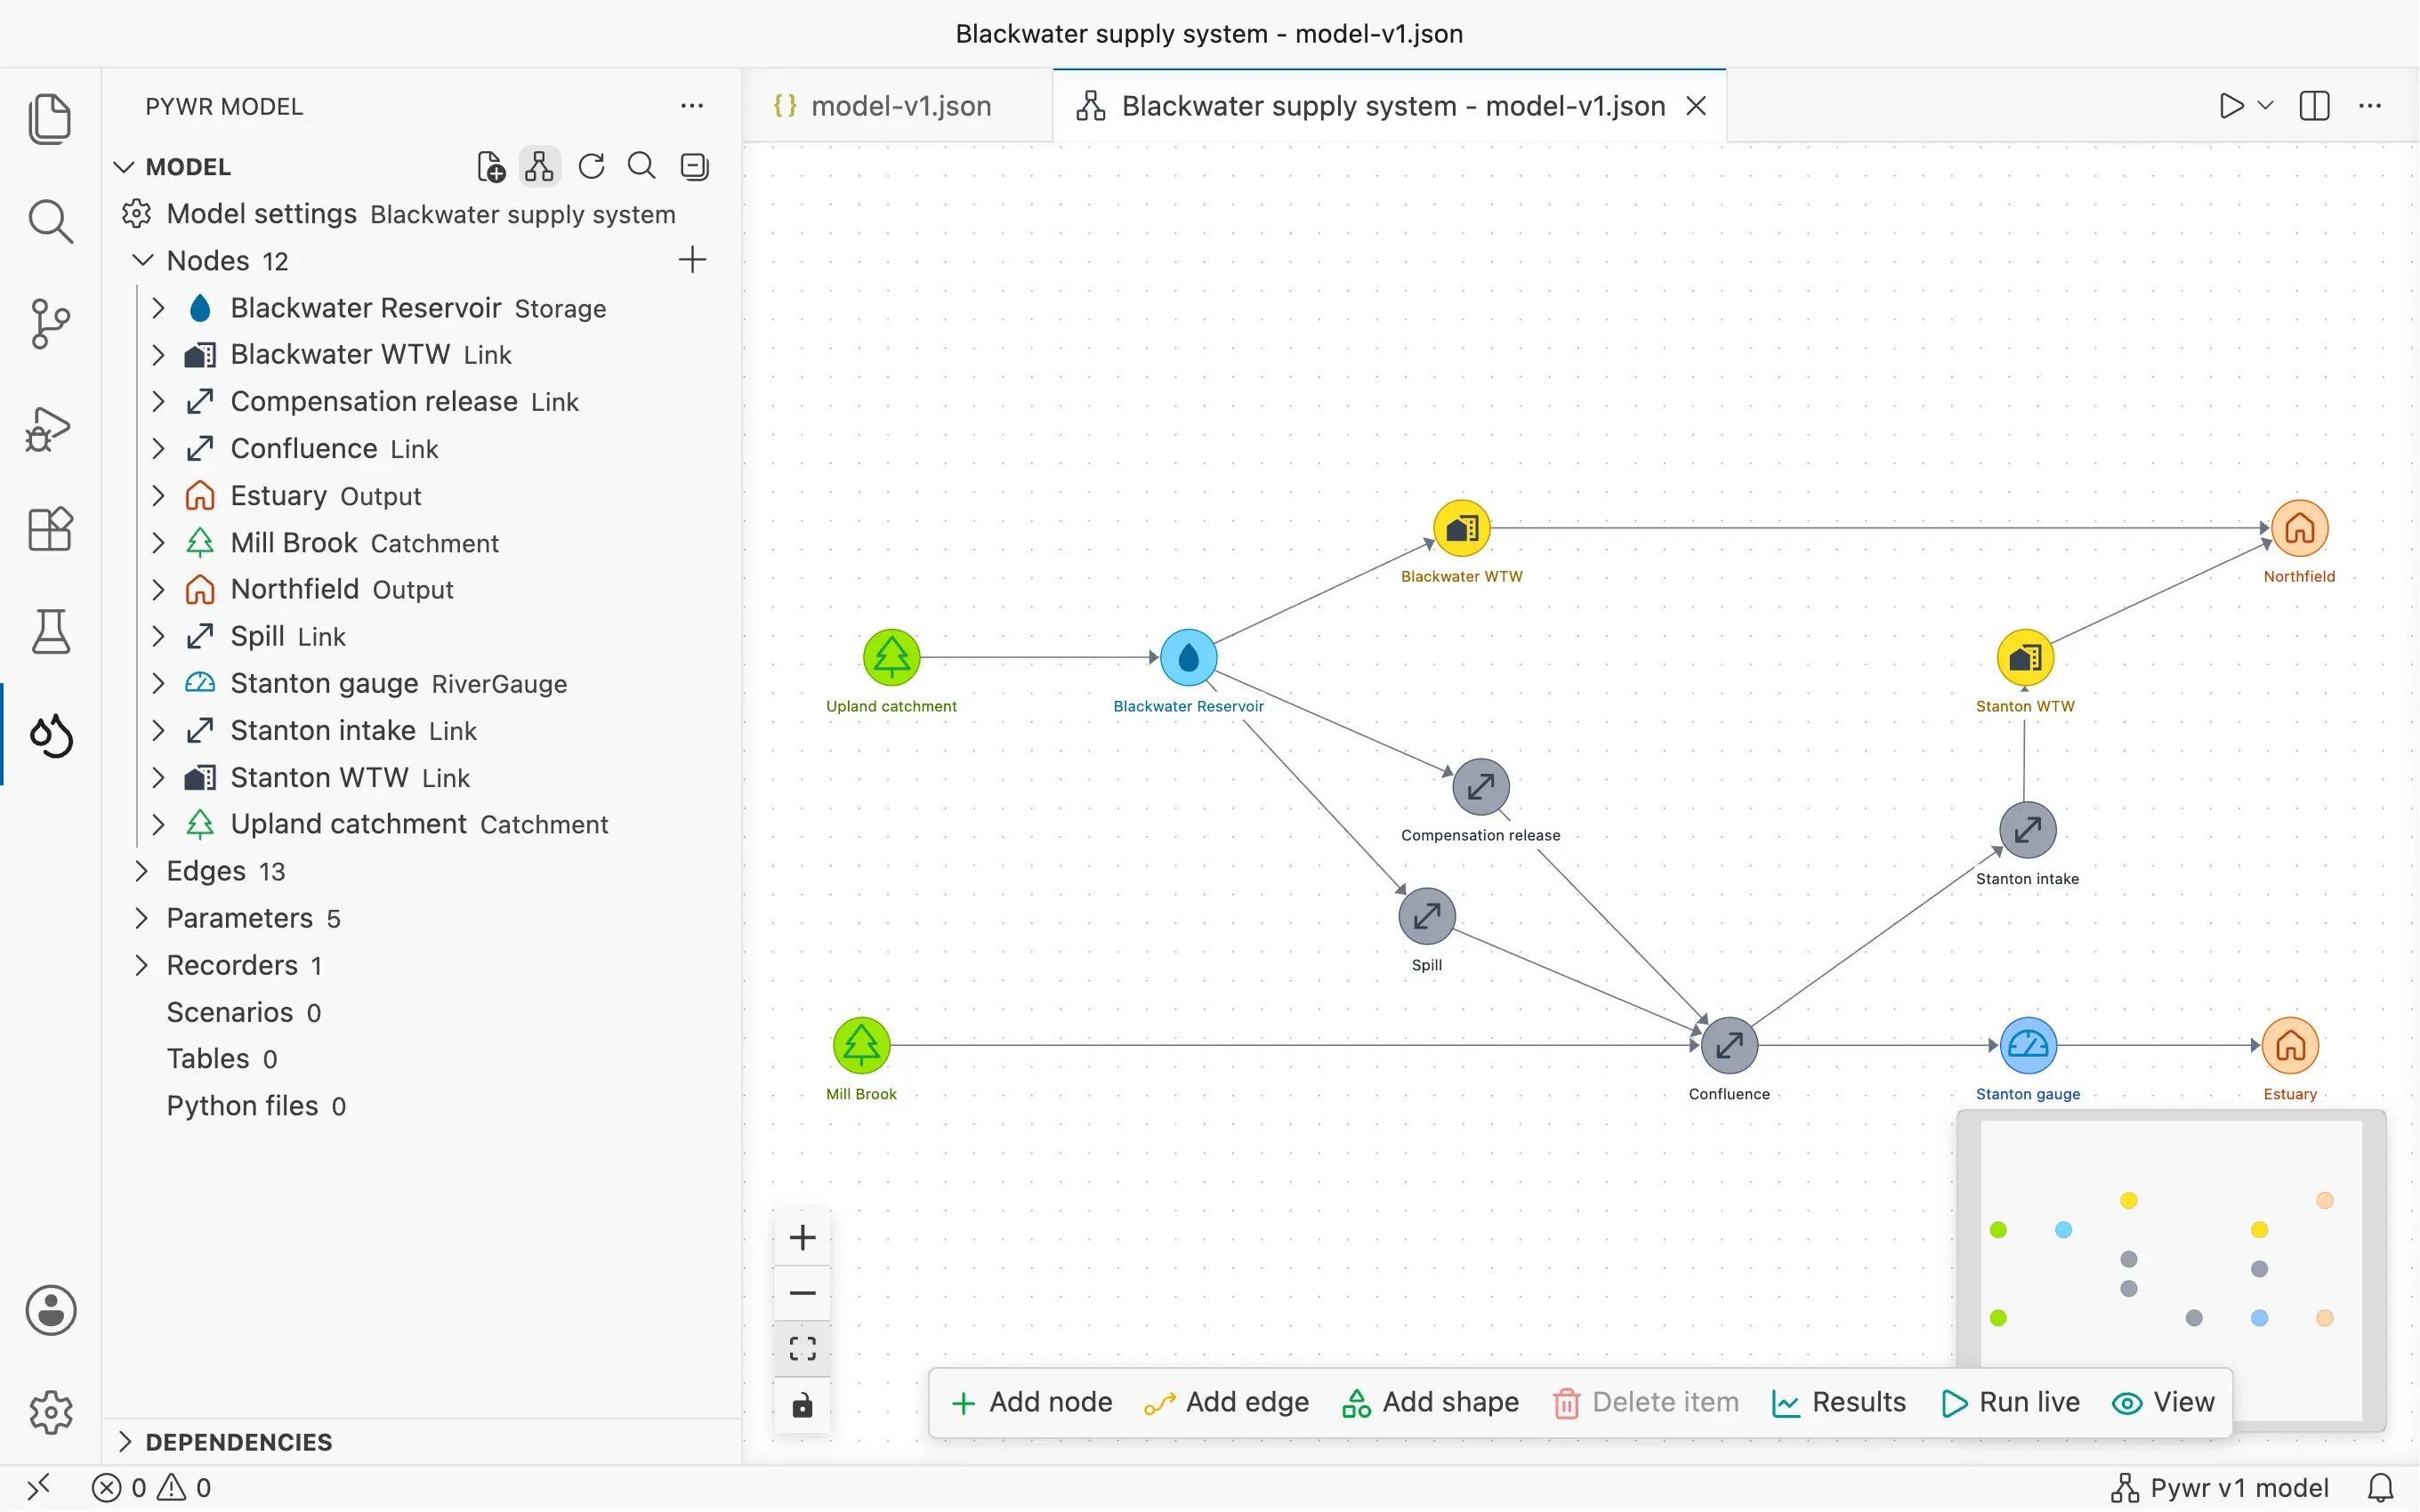Screen dimensions: 2420x1512
Task: Click the Run live button
Action: click(x=2010, y=1402)
